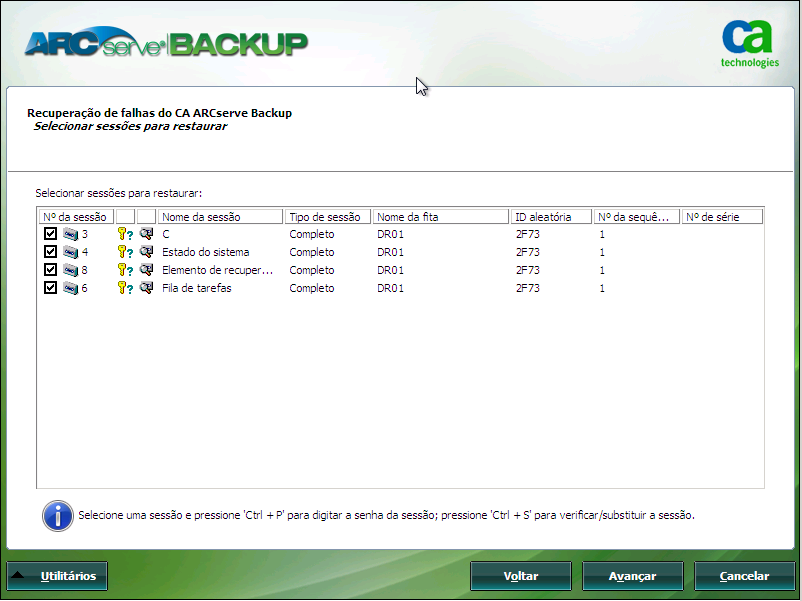Click the Cancelar button
This screenshot has width=802, height=601.
coord(745,576)
